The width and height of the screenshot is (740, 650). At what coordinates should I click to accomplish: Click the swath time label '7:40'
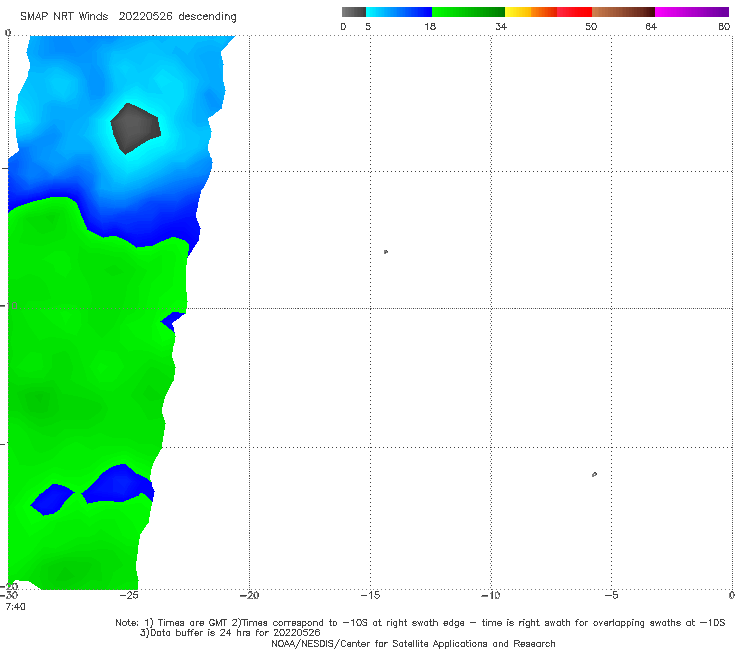pyautogui.click(x=16, y=607)
